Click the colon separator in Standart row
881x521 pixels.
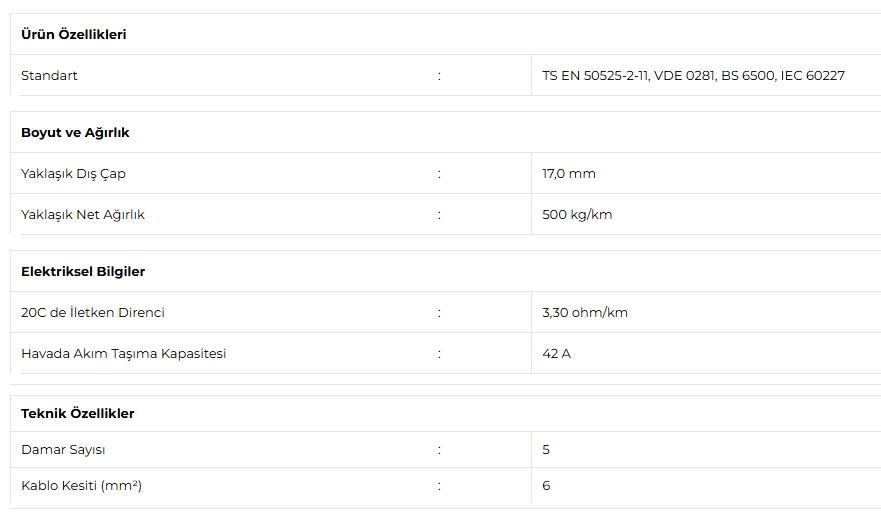tap(439, 76)
